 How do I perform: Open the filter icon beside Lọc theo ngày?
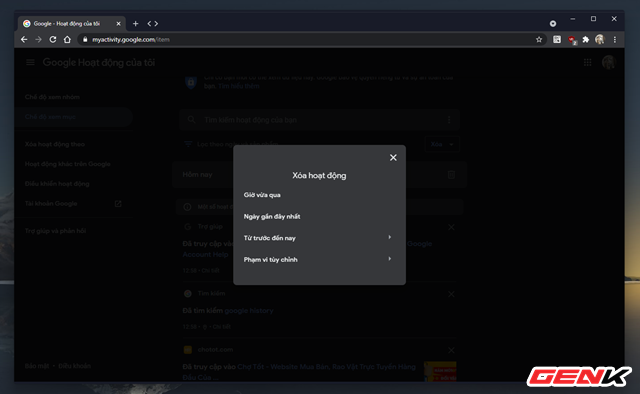pos(188,144)
